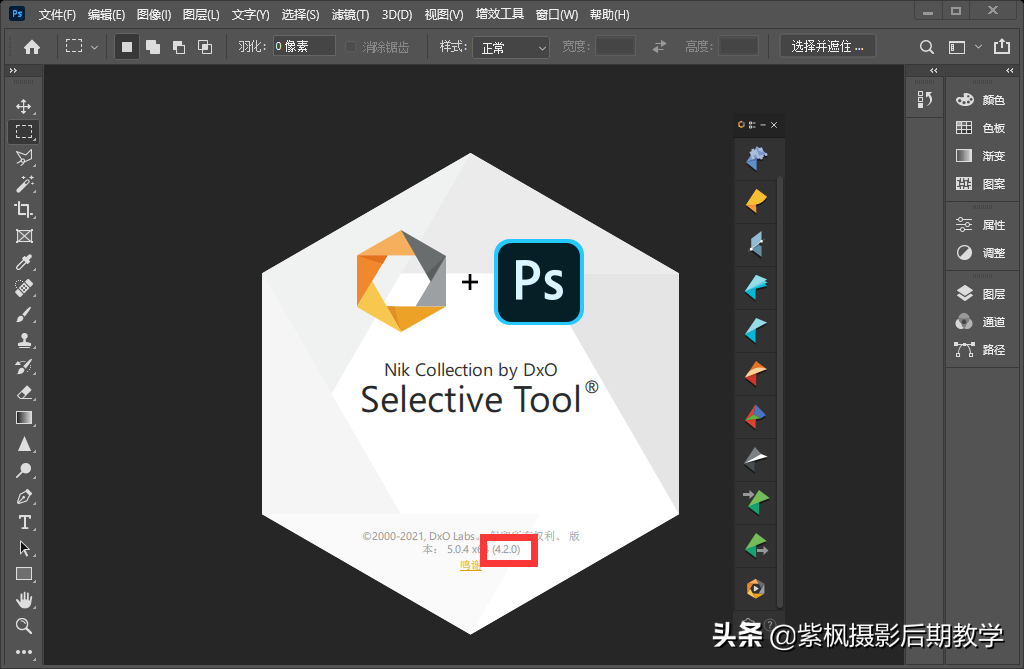Image resolution: width=1024 pixels, height=669 pixels.
Task: Select the Eyedropper tool
Action: pyautogui.click(x=24, y=262)
